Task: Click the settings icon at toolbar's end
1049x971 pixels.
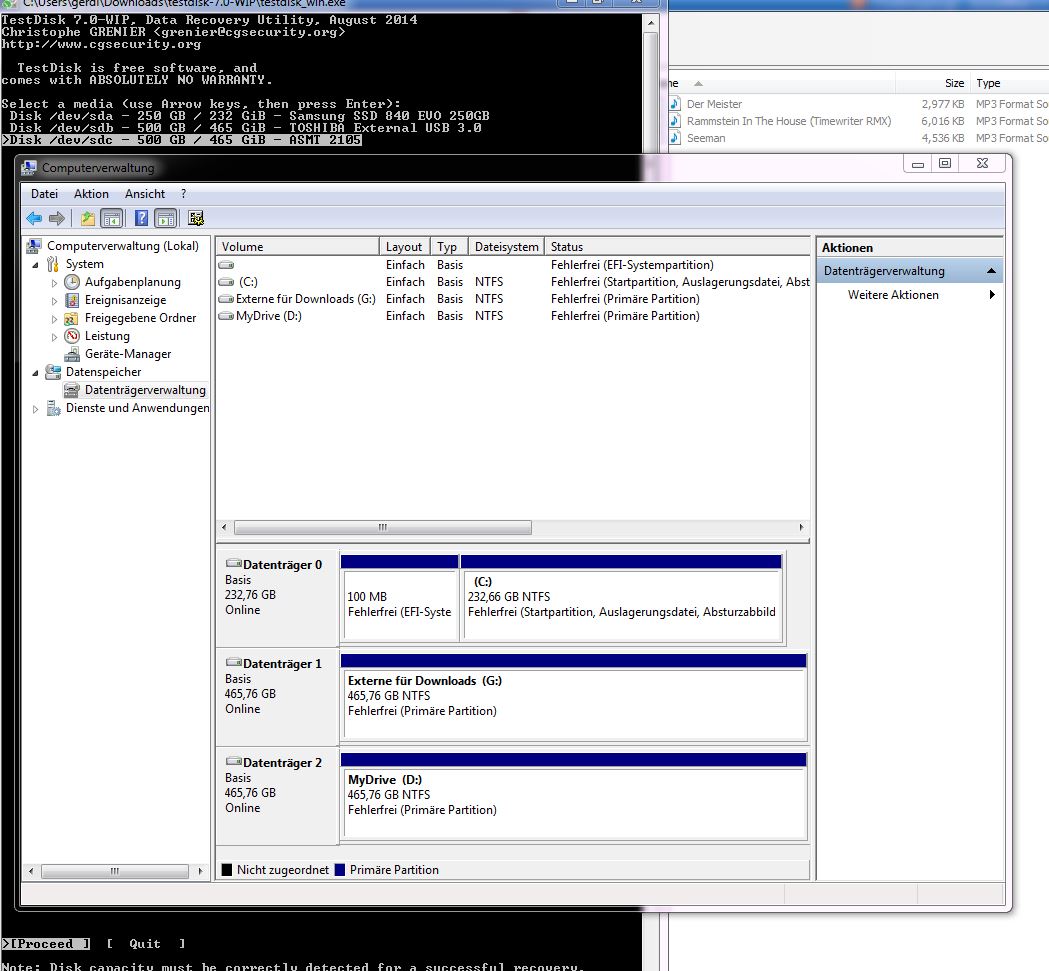Action: click(196, 218)
